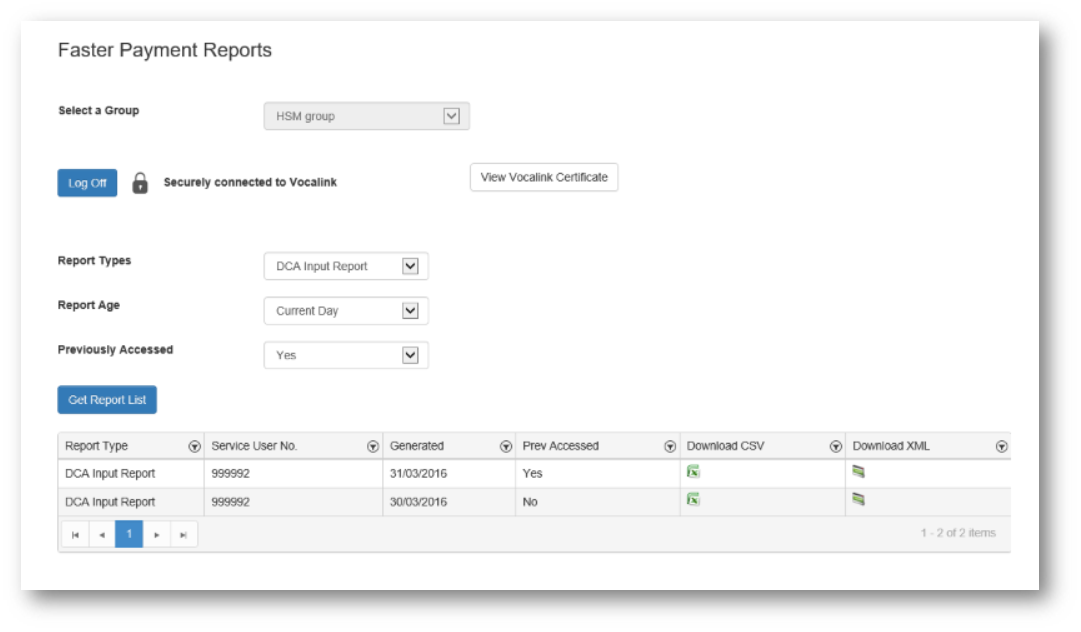Download XML for the 31/03/2016 report
This screenshot has width=1081, height=632.
[858, 472]
